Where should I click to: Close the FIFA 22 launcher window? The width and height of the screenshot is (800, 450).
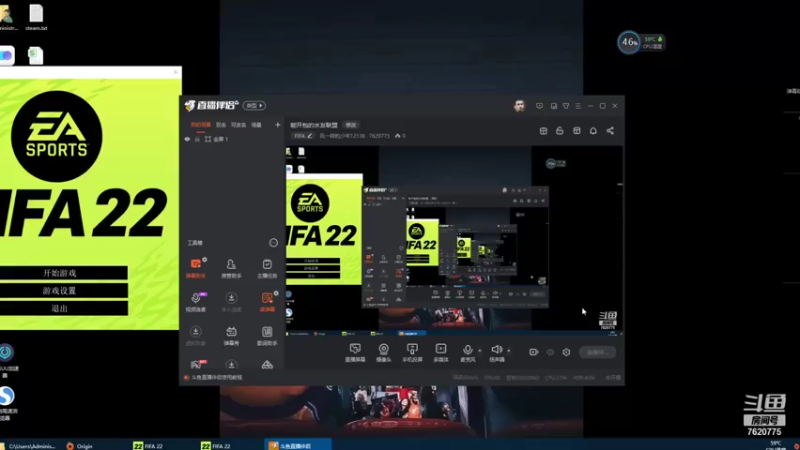coord(175,72)
